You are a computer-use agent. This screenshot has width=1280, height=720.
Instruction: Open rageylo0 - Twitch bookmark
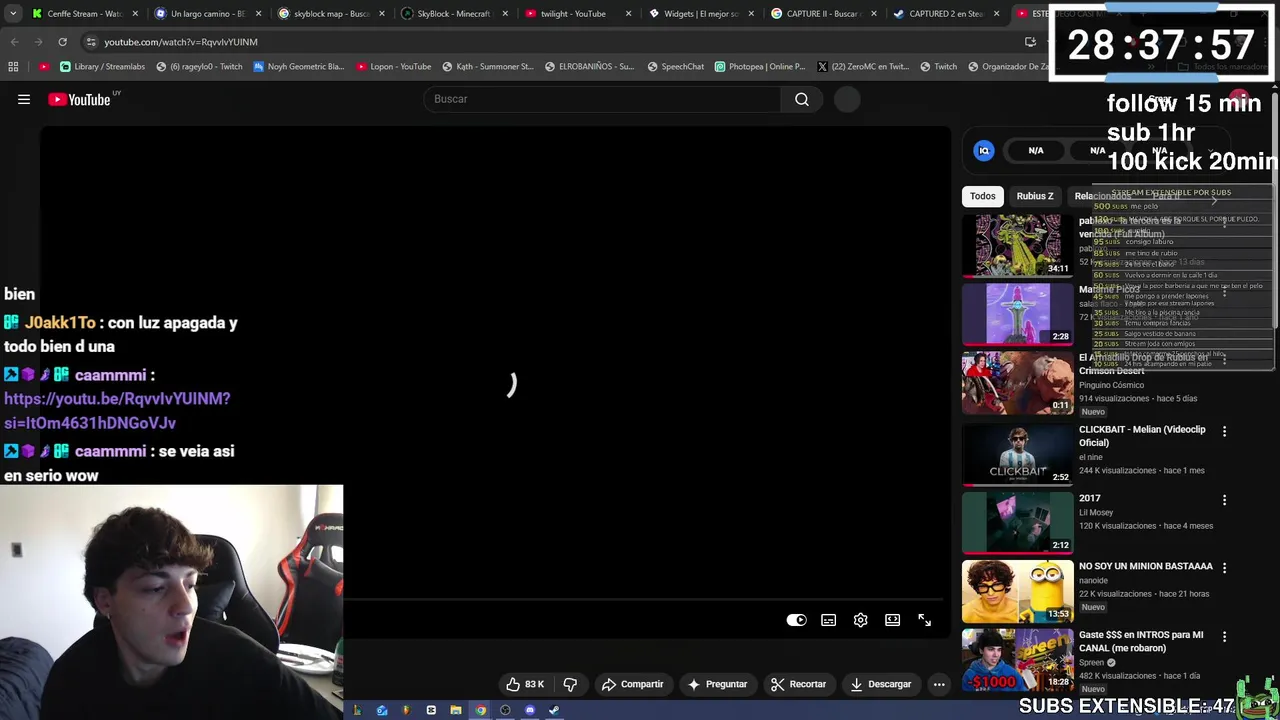(198, 67)
